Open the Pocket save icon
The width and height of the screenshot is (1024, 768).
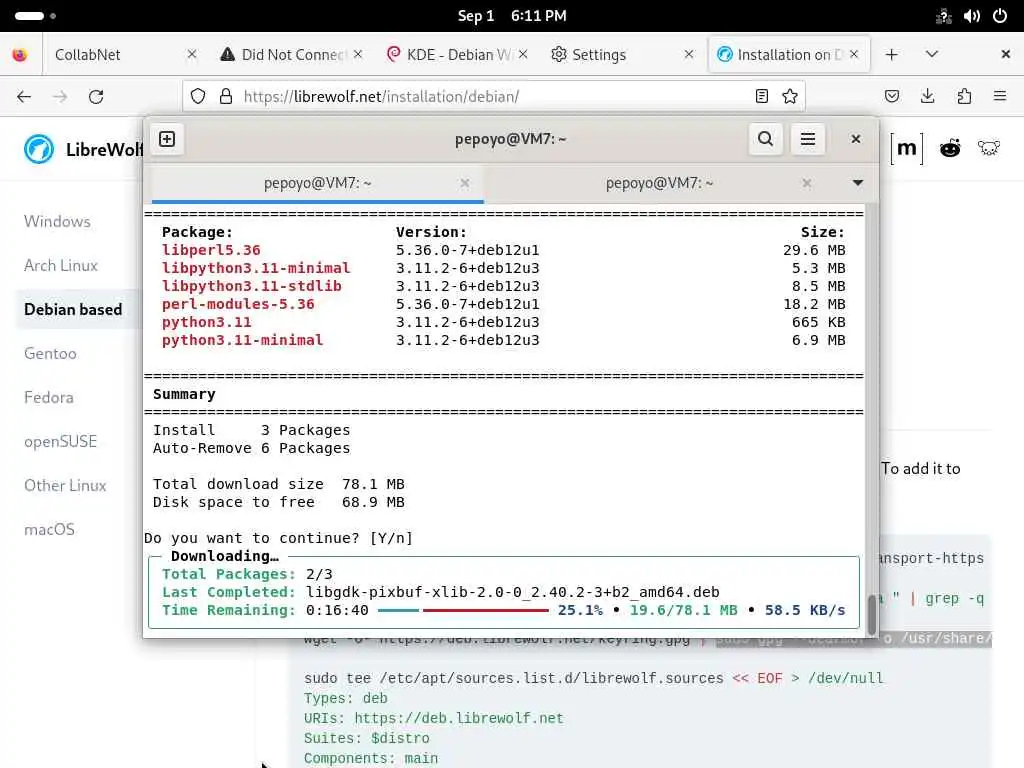pos(892,97)
